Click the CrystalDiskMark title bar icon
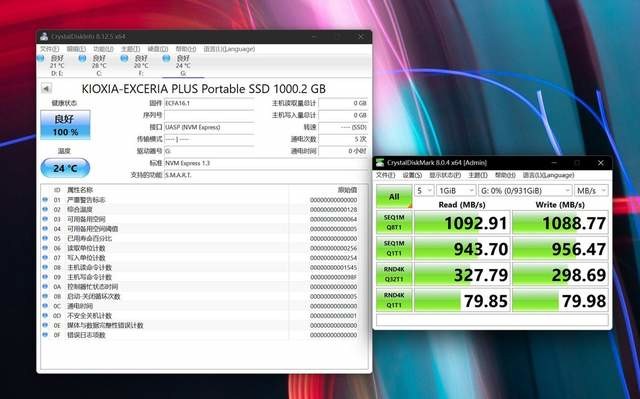The image size is (640, 399). coord(380,163)
